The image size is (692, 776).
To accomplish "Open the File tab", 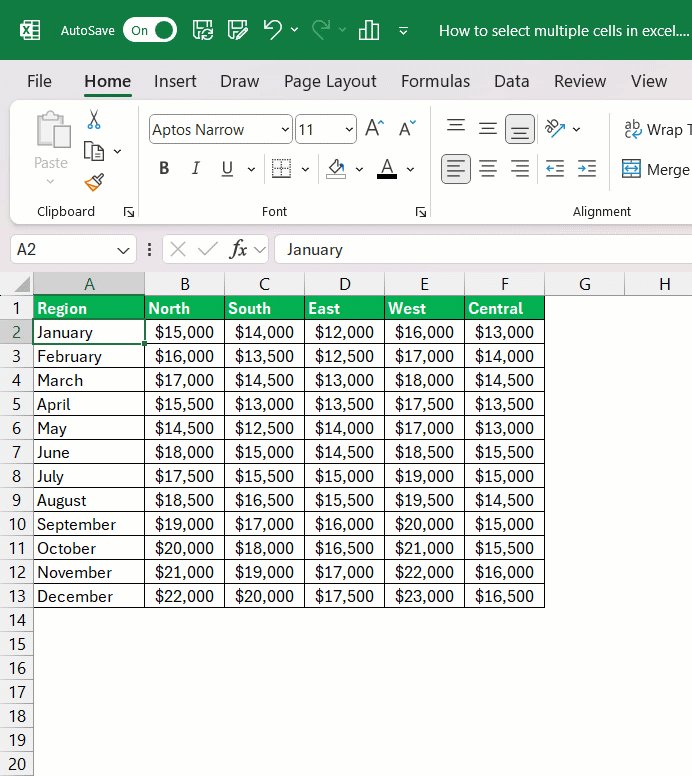I will 39,81.
